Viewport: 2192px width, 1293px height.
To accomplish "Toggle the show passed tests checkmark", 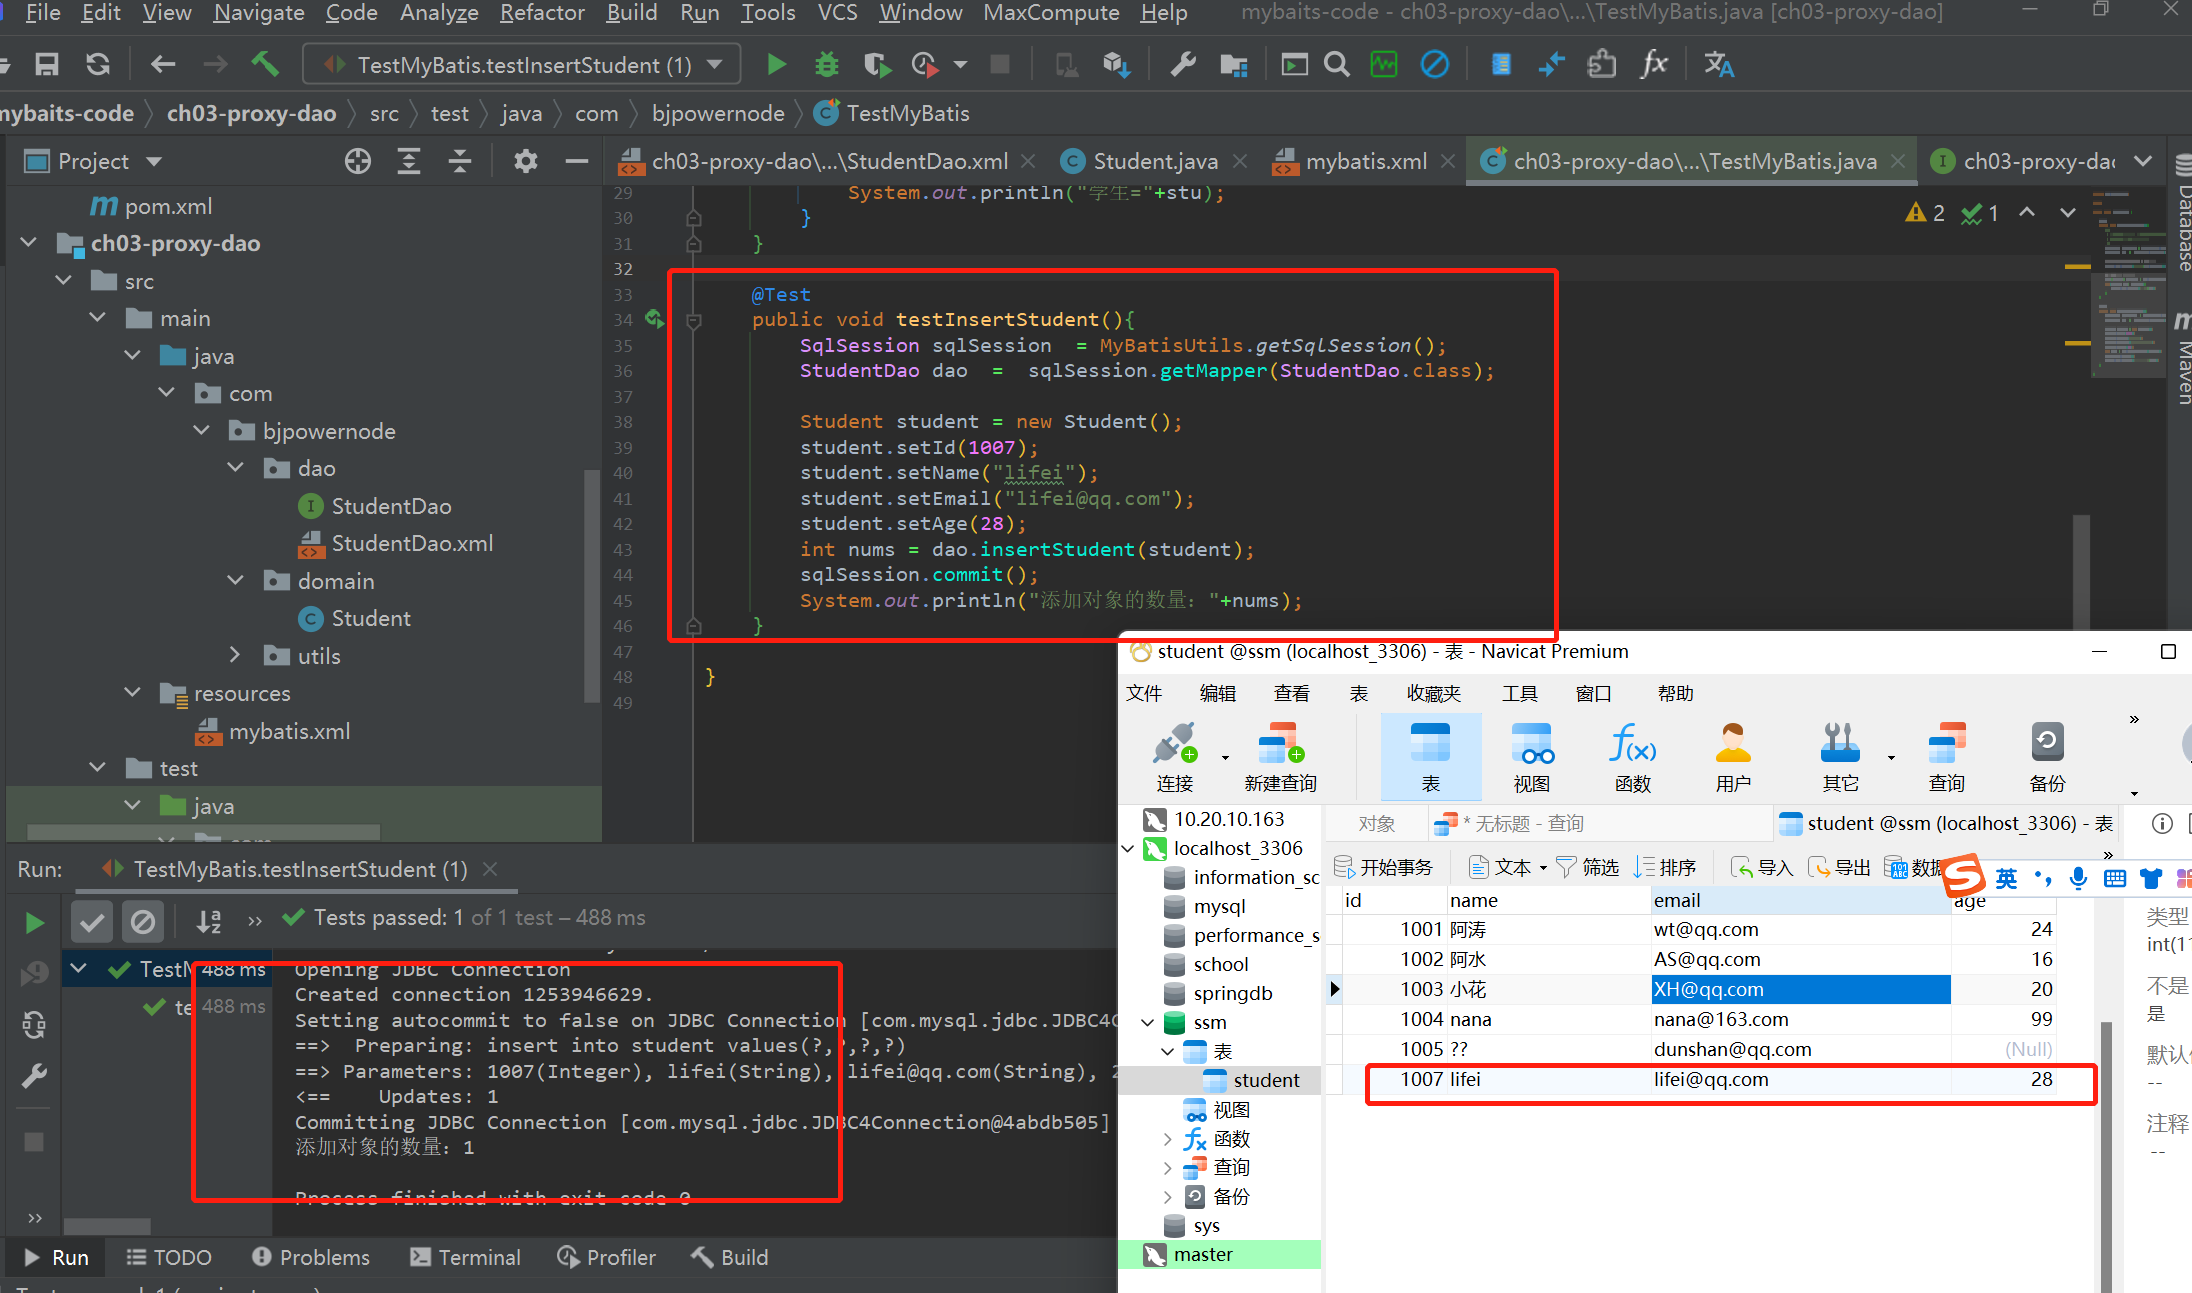I will tap(92, 921).
